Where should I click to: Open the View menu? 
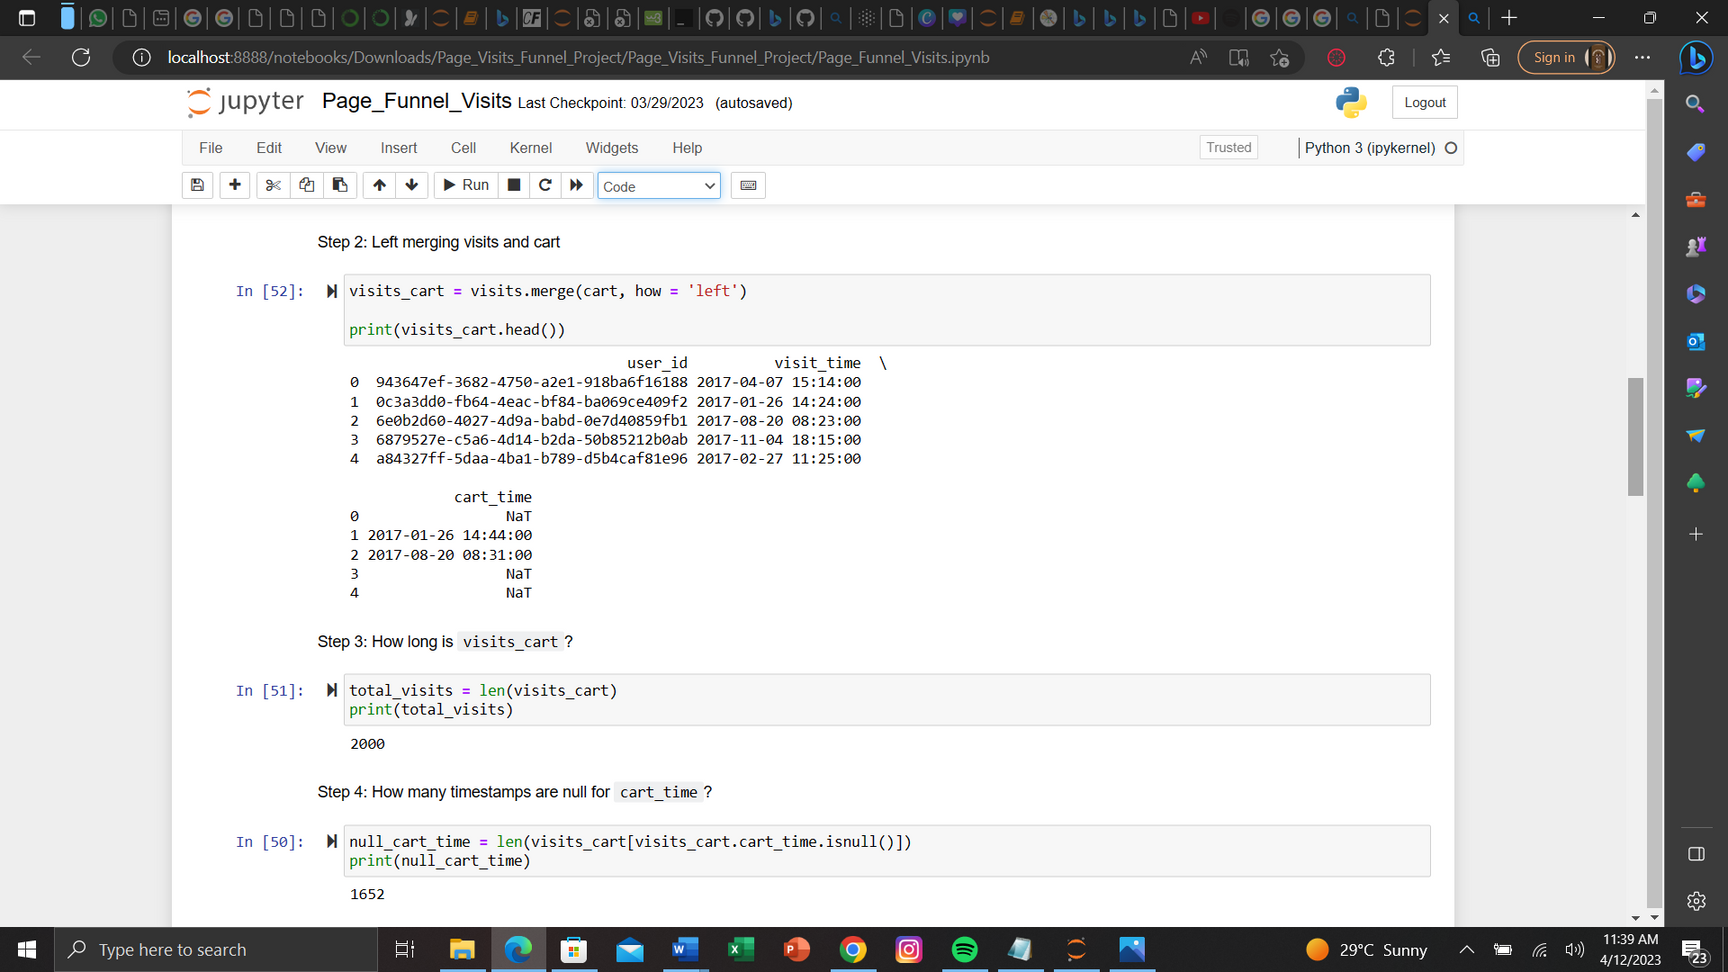[x=331, y=148]
